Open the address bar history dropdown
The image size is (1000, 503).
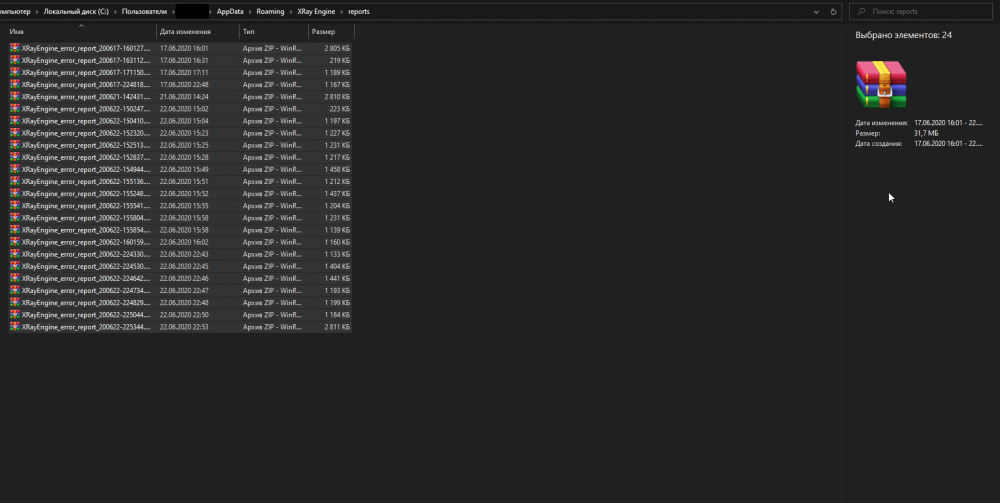pos(816,11)
